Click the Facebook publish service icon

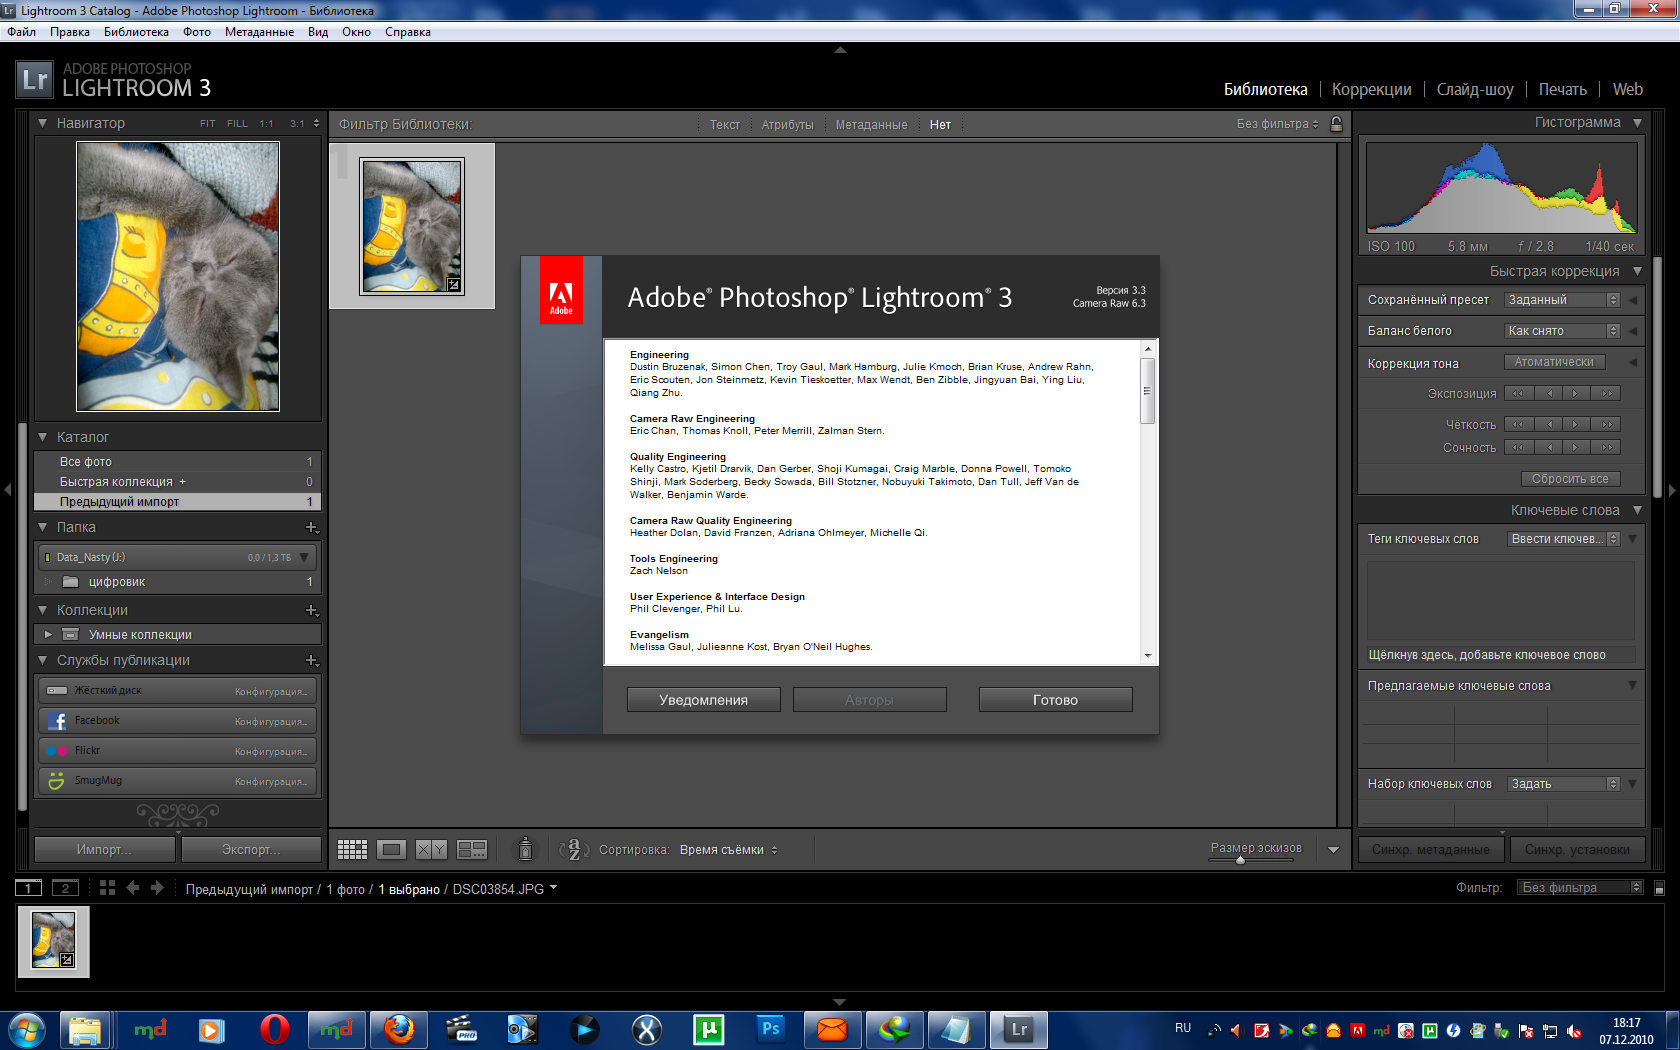[x=57, y=721]
